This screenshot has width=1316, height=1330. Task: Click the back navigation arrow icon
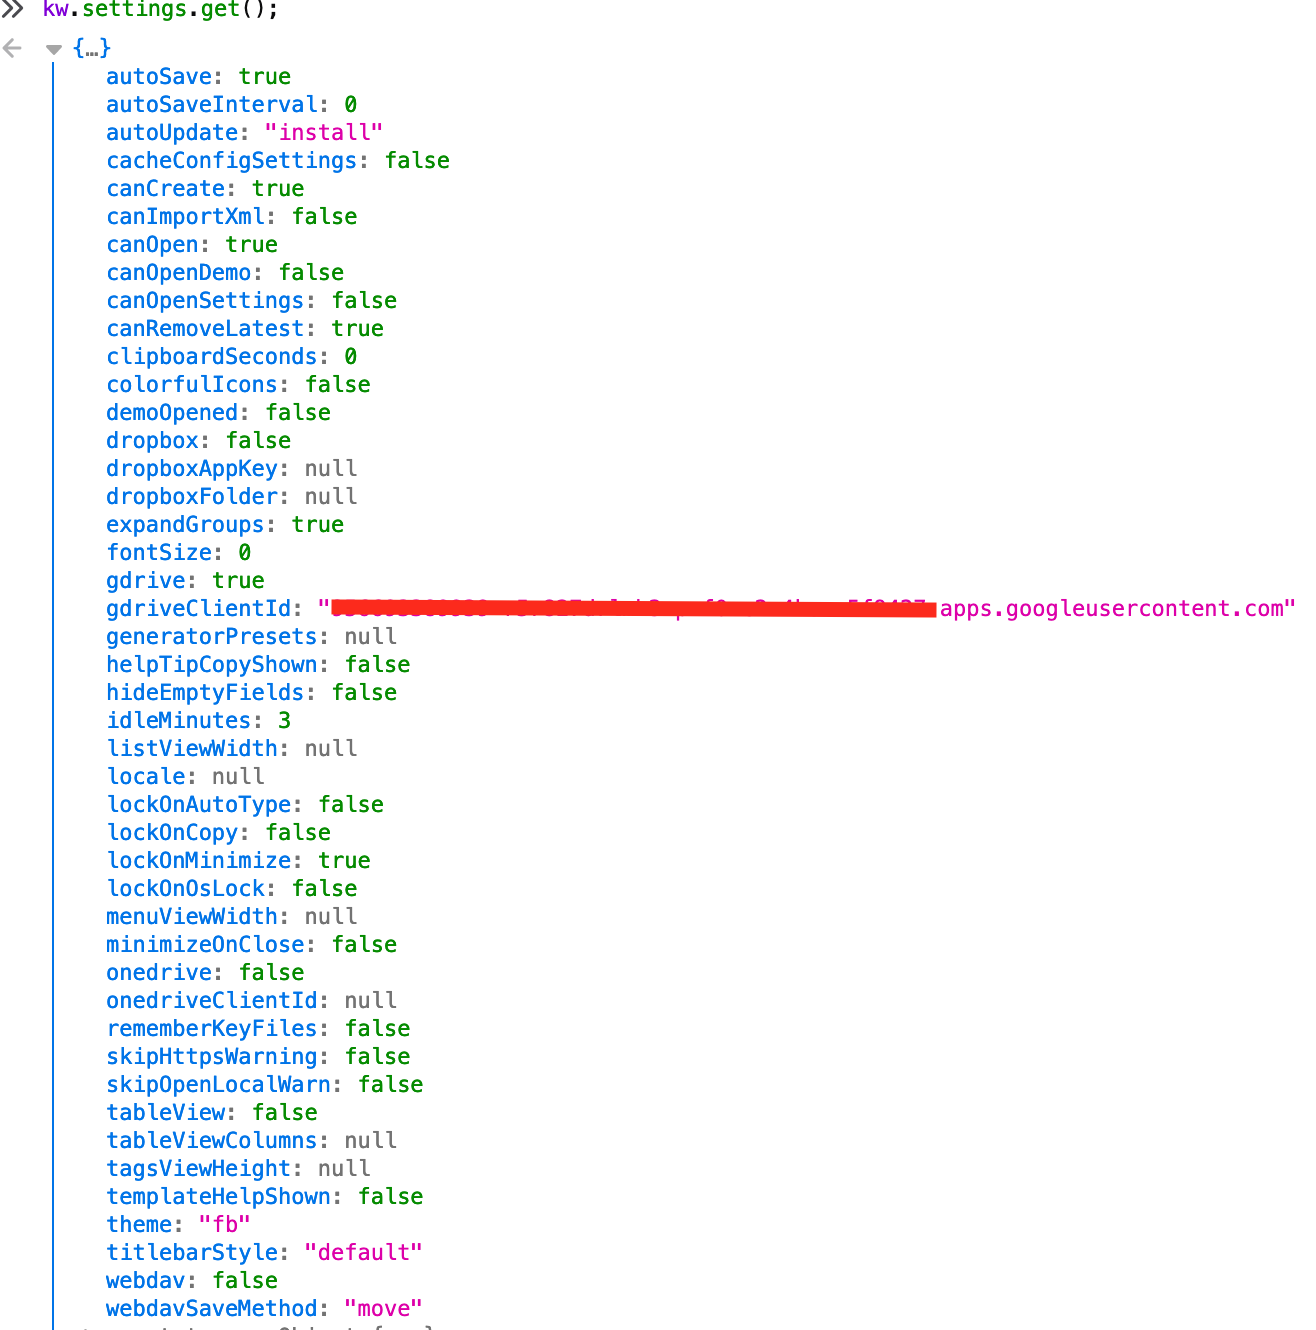(x=12, y=47)
